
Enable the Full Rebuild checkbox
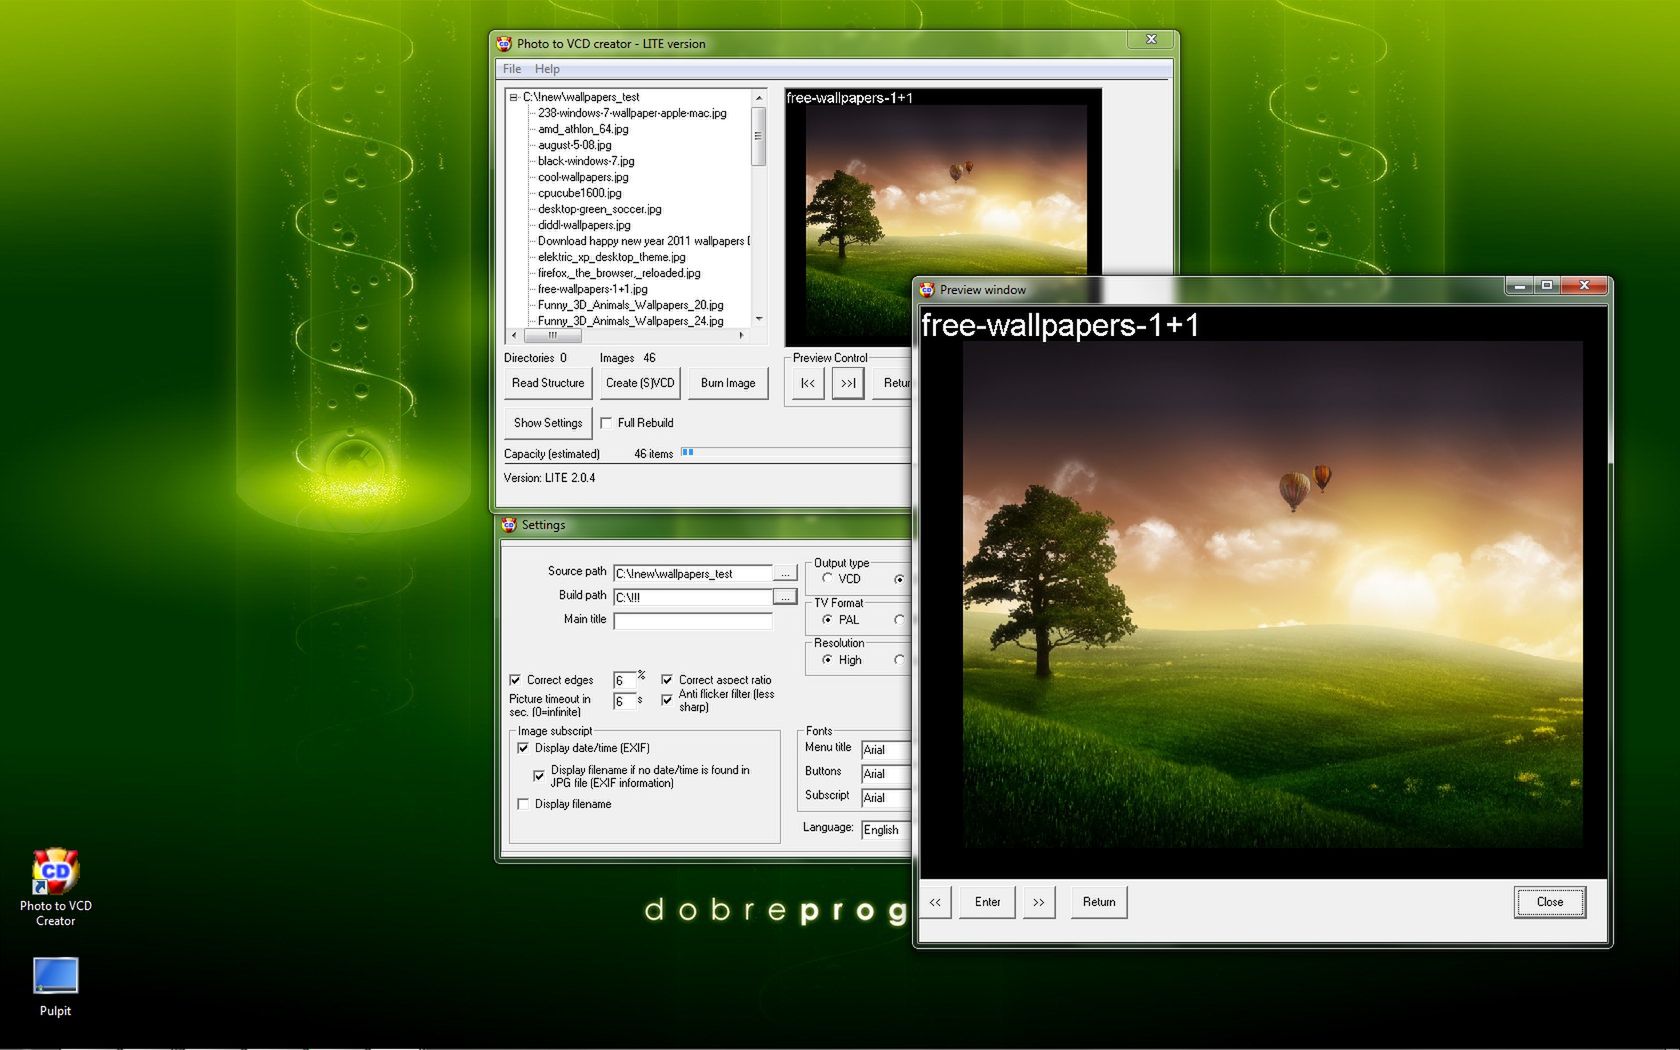click(x=607, y=423)
